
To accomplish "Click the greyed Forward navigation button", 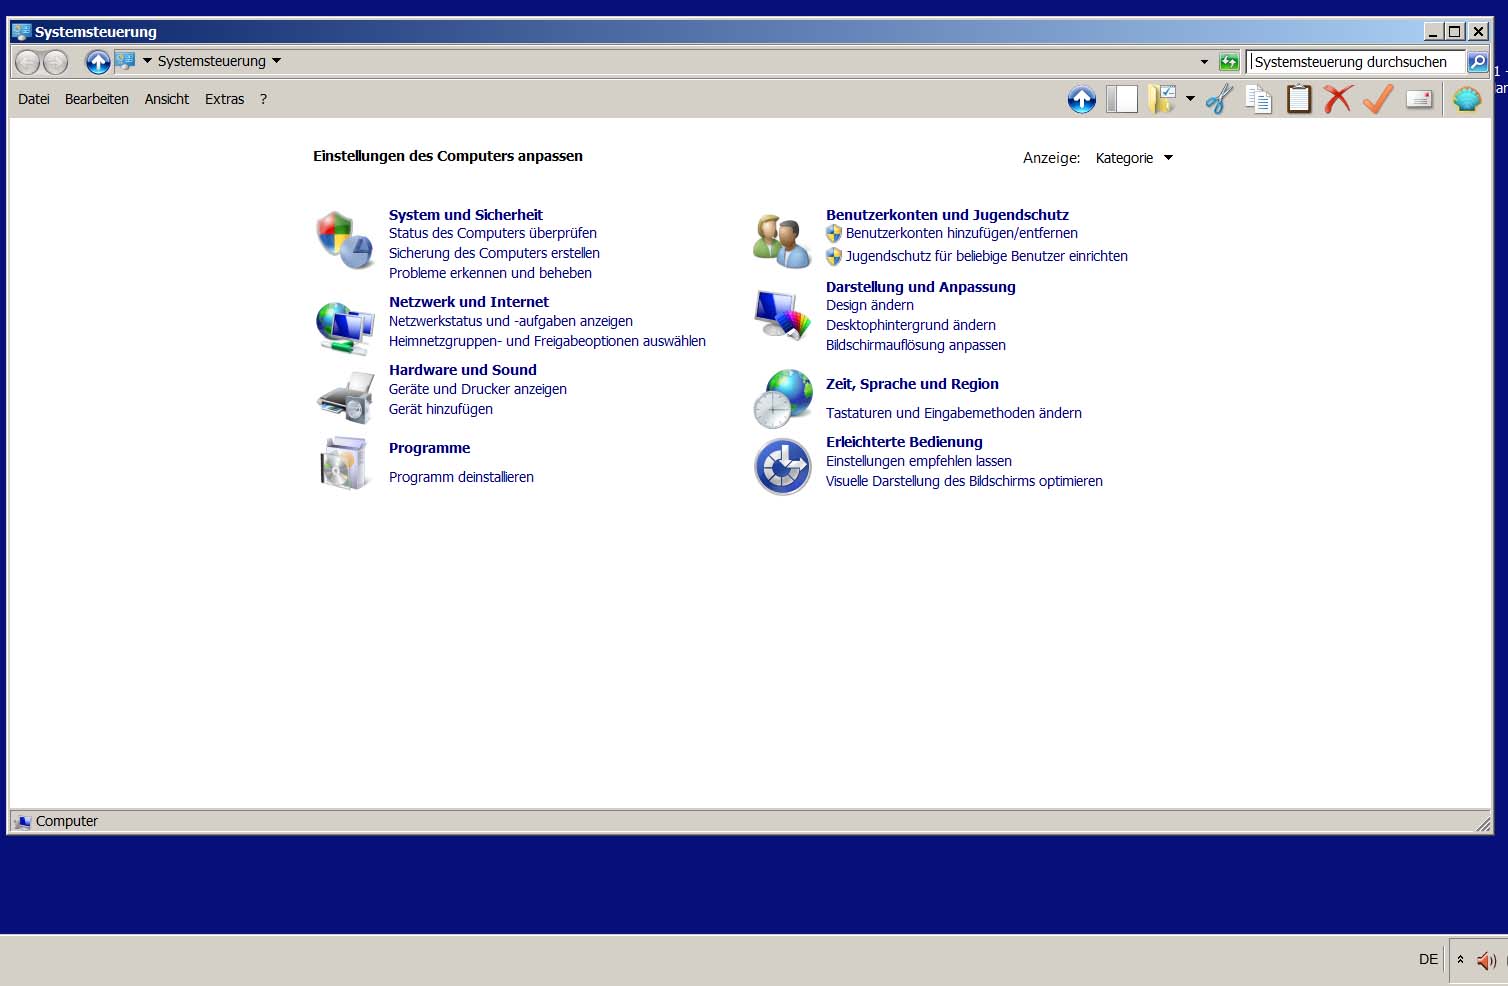I will (56, 62).
